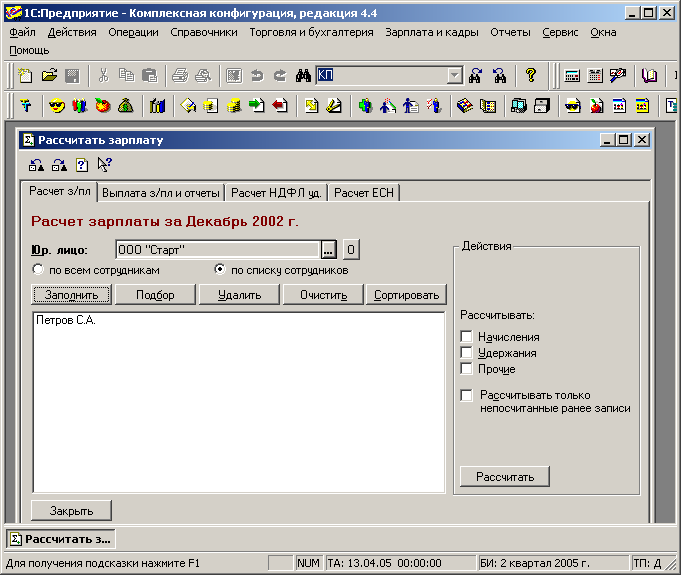
Task: Click the Cut scissors icon
Action: [103, 76]
